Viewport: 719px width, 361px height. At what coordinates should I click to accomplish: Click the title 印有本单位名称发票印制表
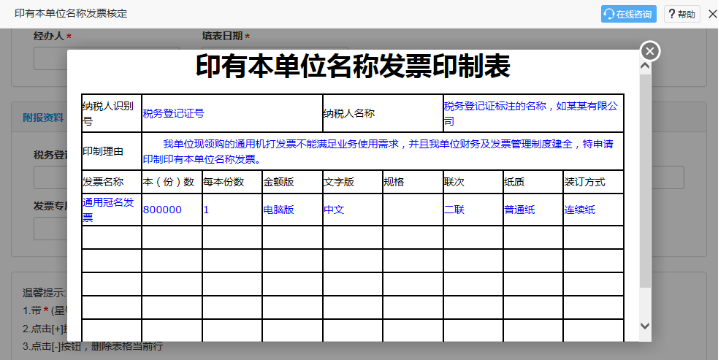352,67
